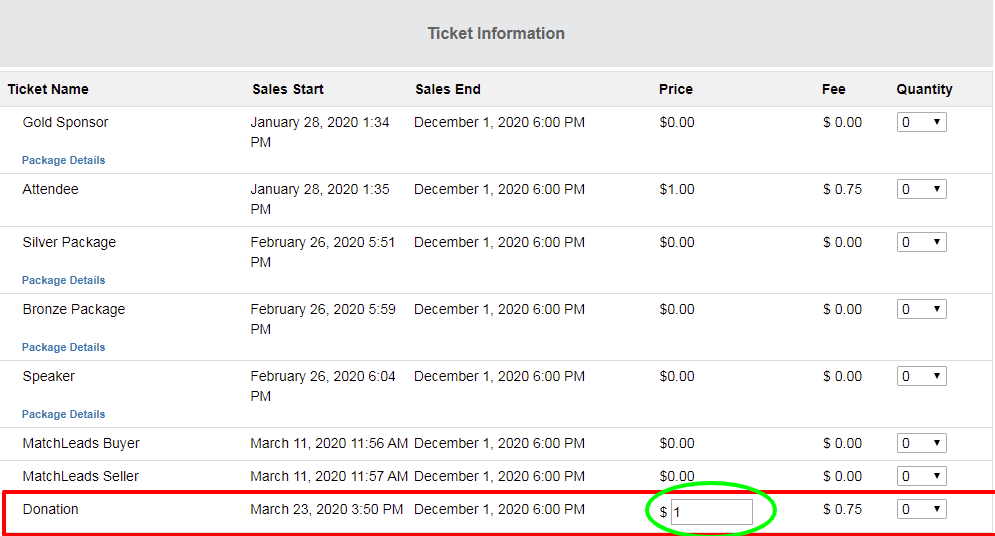995x536 pixels.
Task: Click the Sales Start column header
Action: [x=287, y=89]
